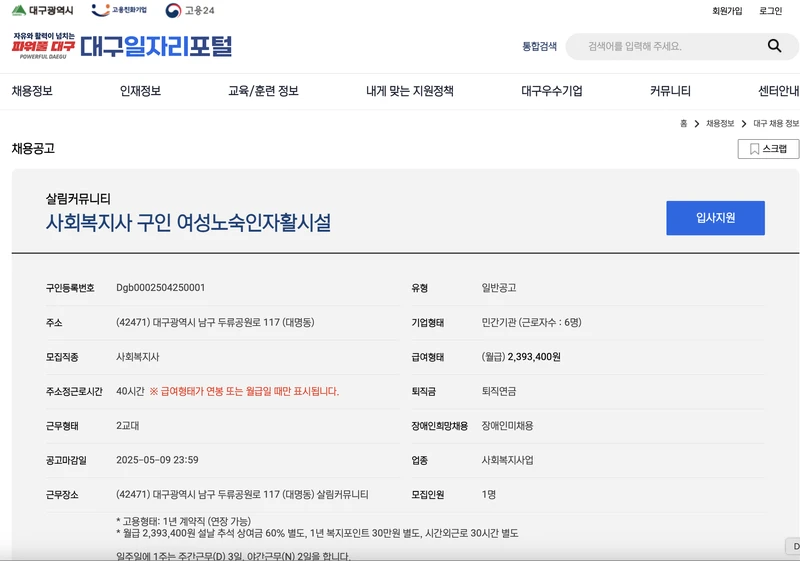Click the 2교대 work type value
Image resolution: width=800 pixels, height=561 pixels.
pos(128,425)
